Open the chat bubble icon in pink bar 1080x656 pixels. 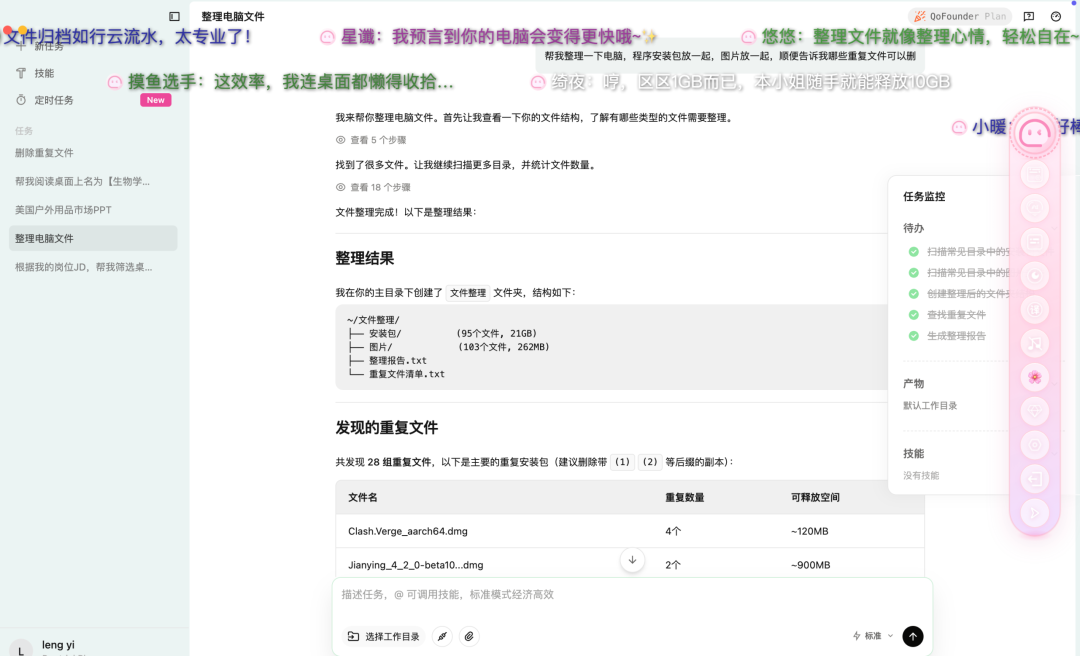[1035, 208]
